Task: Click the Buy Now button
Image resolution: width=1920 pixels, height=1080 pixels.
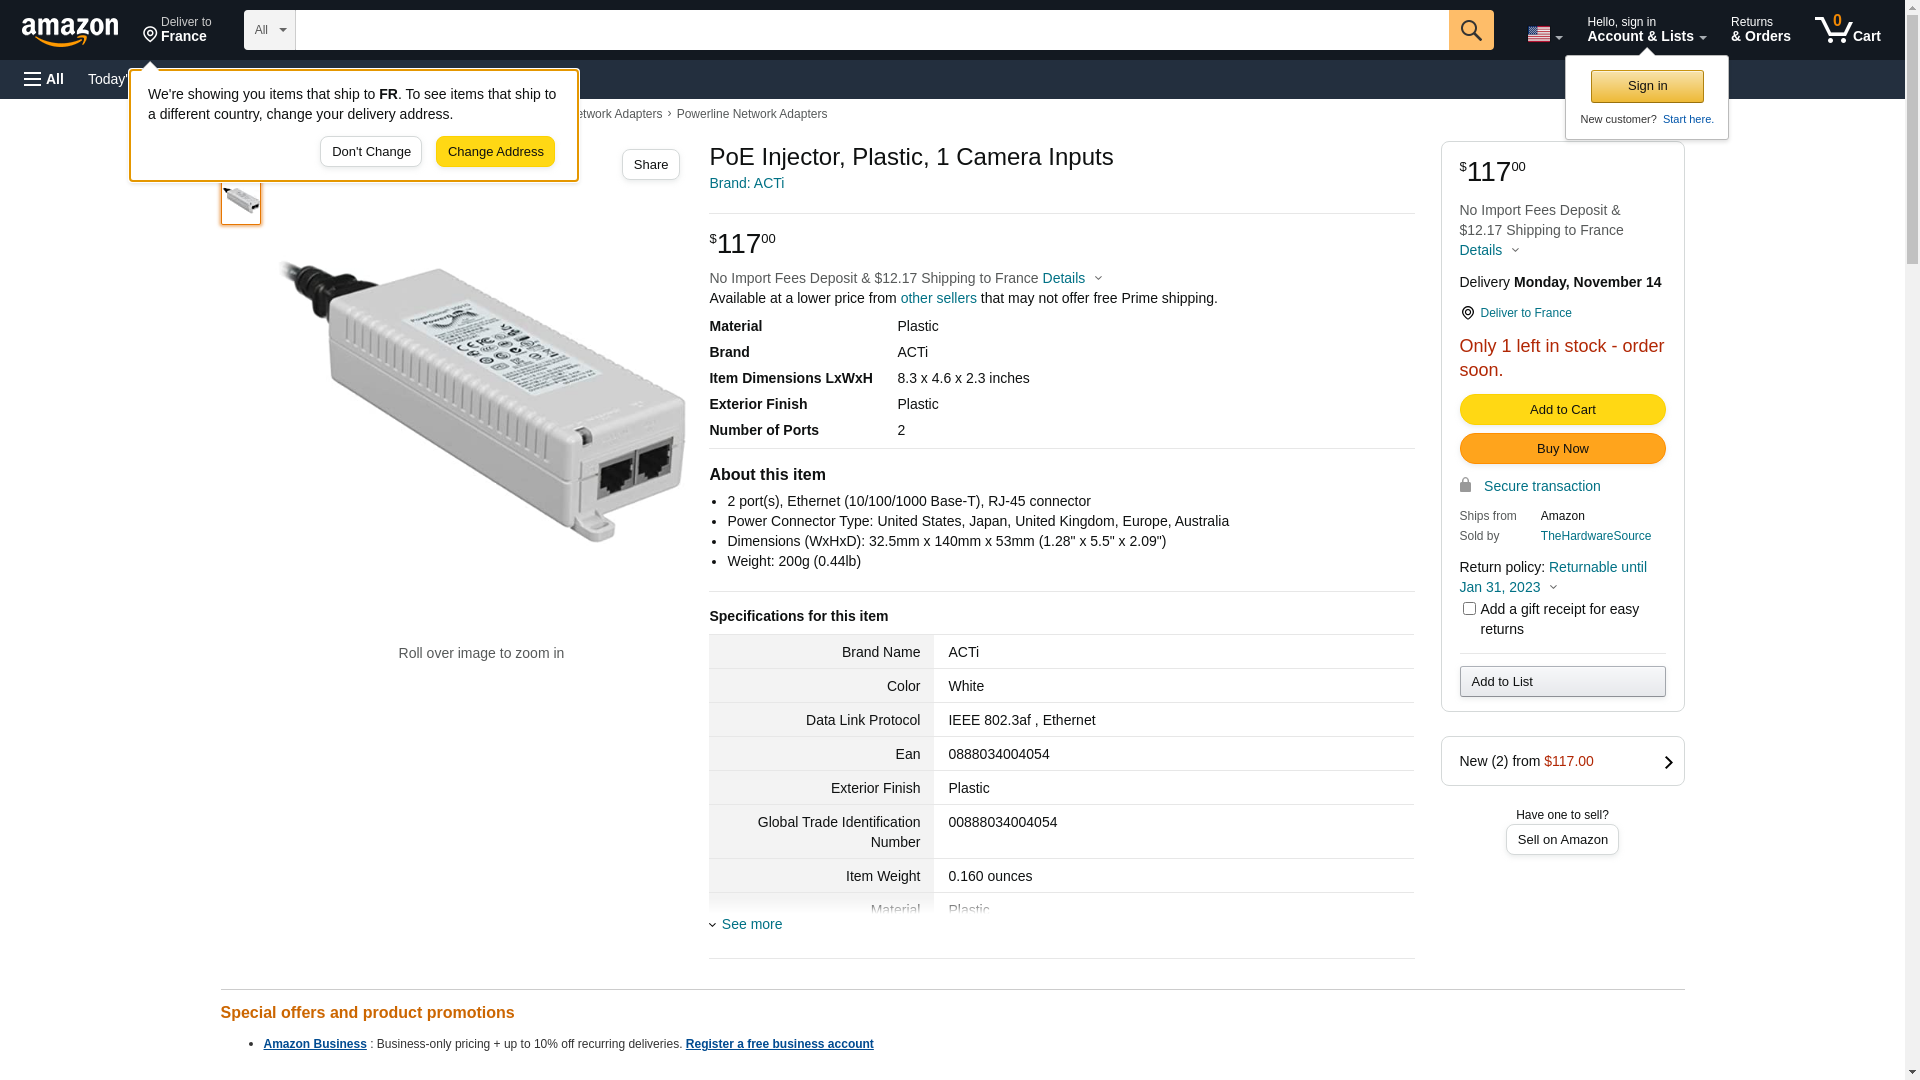Action: pyautogui.click(x=1562, y=449)
